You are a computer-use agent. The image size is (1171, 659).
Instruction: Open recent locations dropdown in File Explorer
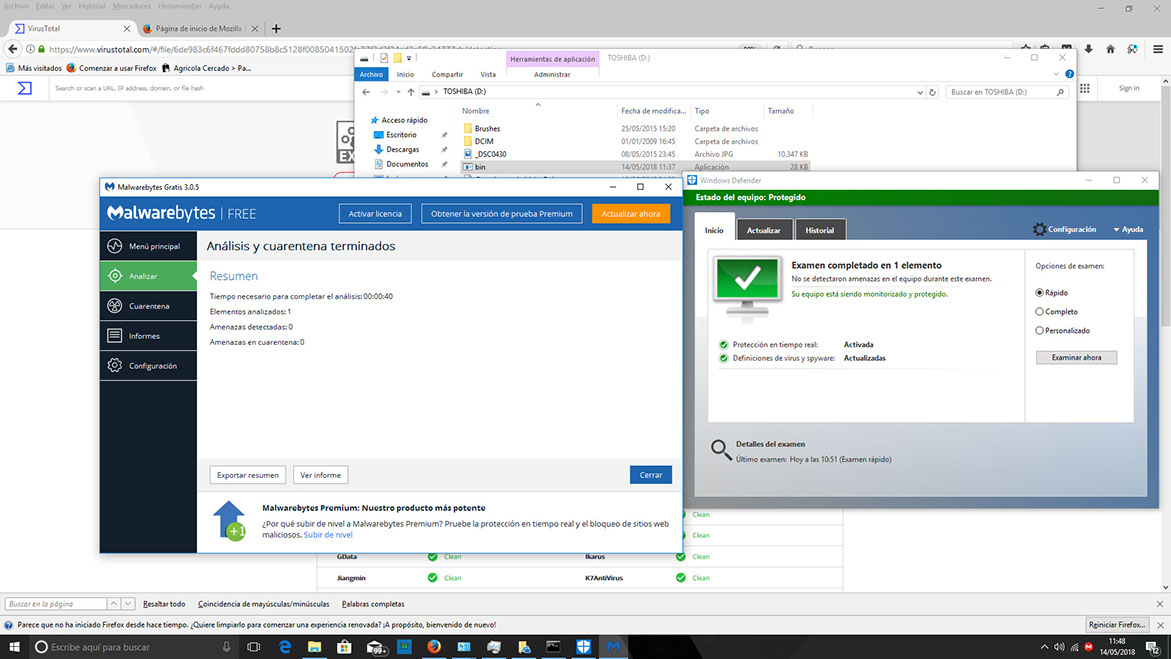[398, 92]
